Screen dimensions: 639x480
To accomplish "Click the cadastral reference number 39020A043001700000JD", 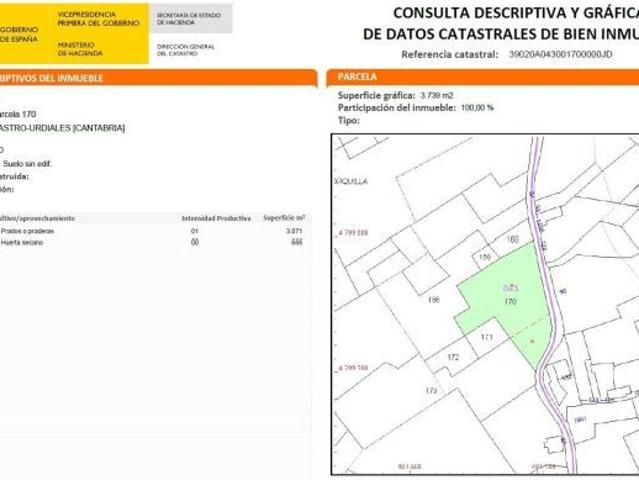I will [x=562, y=54].
